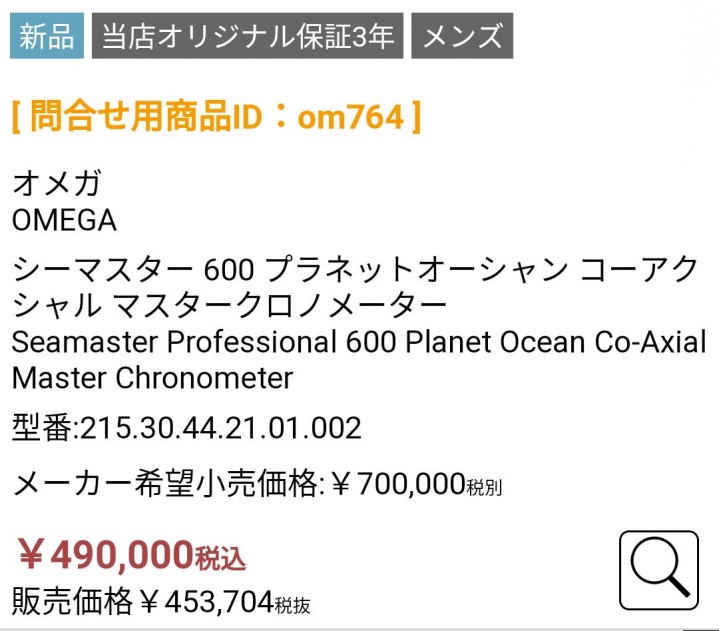The image size is (720, 631).
Task: Click the 販売価格 label
Action: [x=72, y=602]
